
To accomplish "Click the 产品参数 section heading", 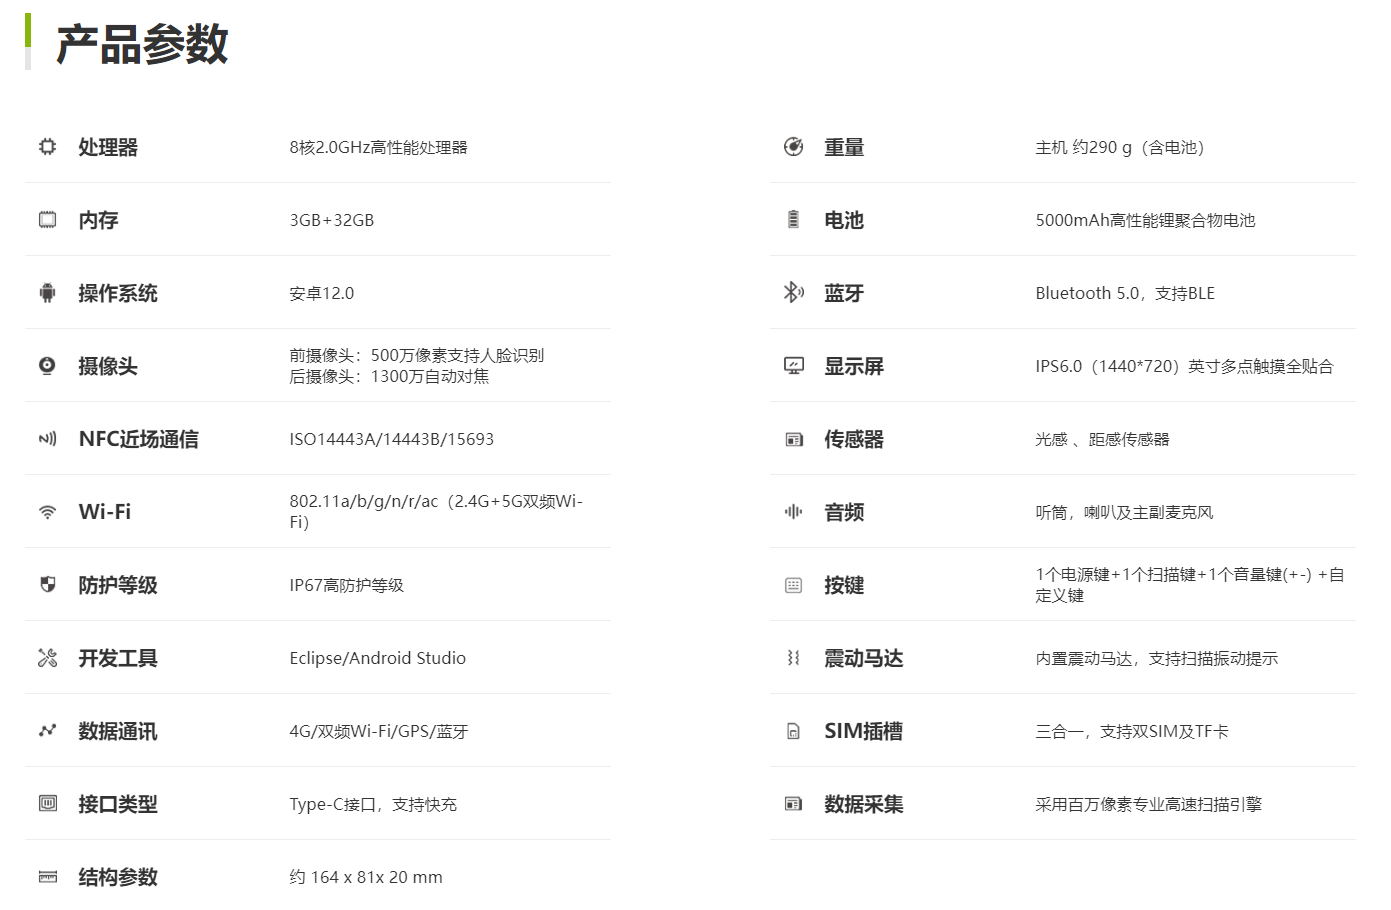I will click(142, 44).
